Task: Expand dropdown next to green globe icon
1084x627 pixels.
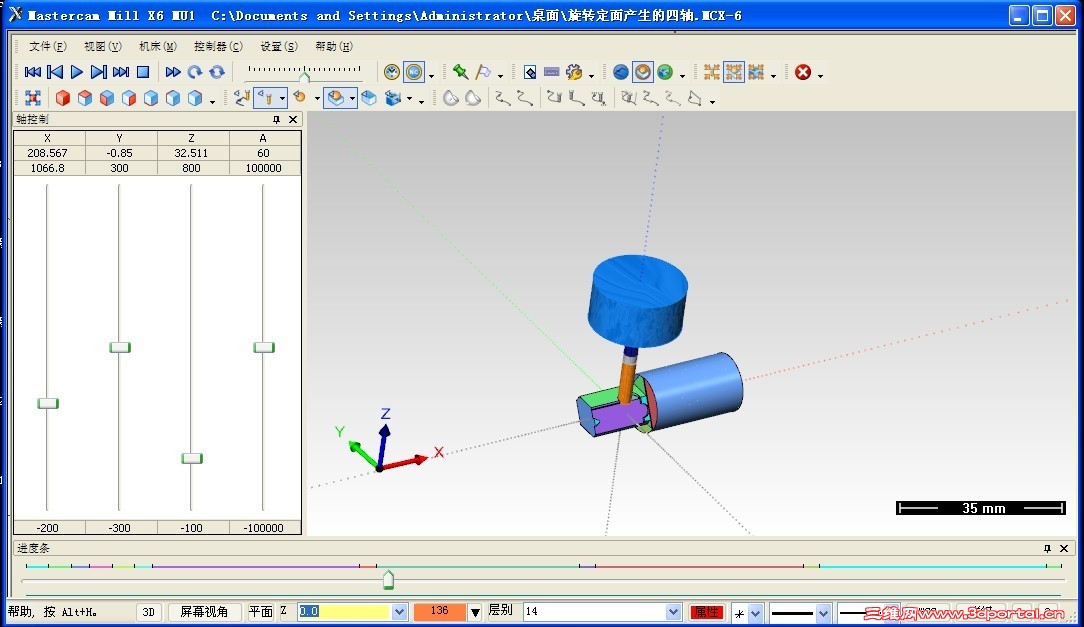Action: tap(682, 74)
